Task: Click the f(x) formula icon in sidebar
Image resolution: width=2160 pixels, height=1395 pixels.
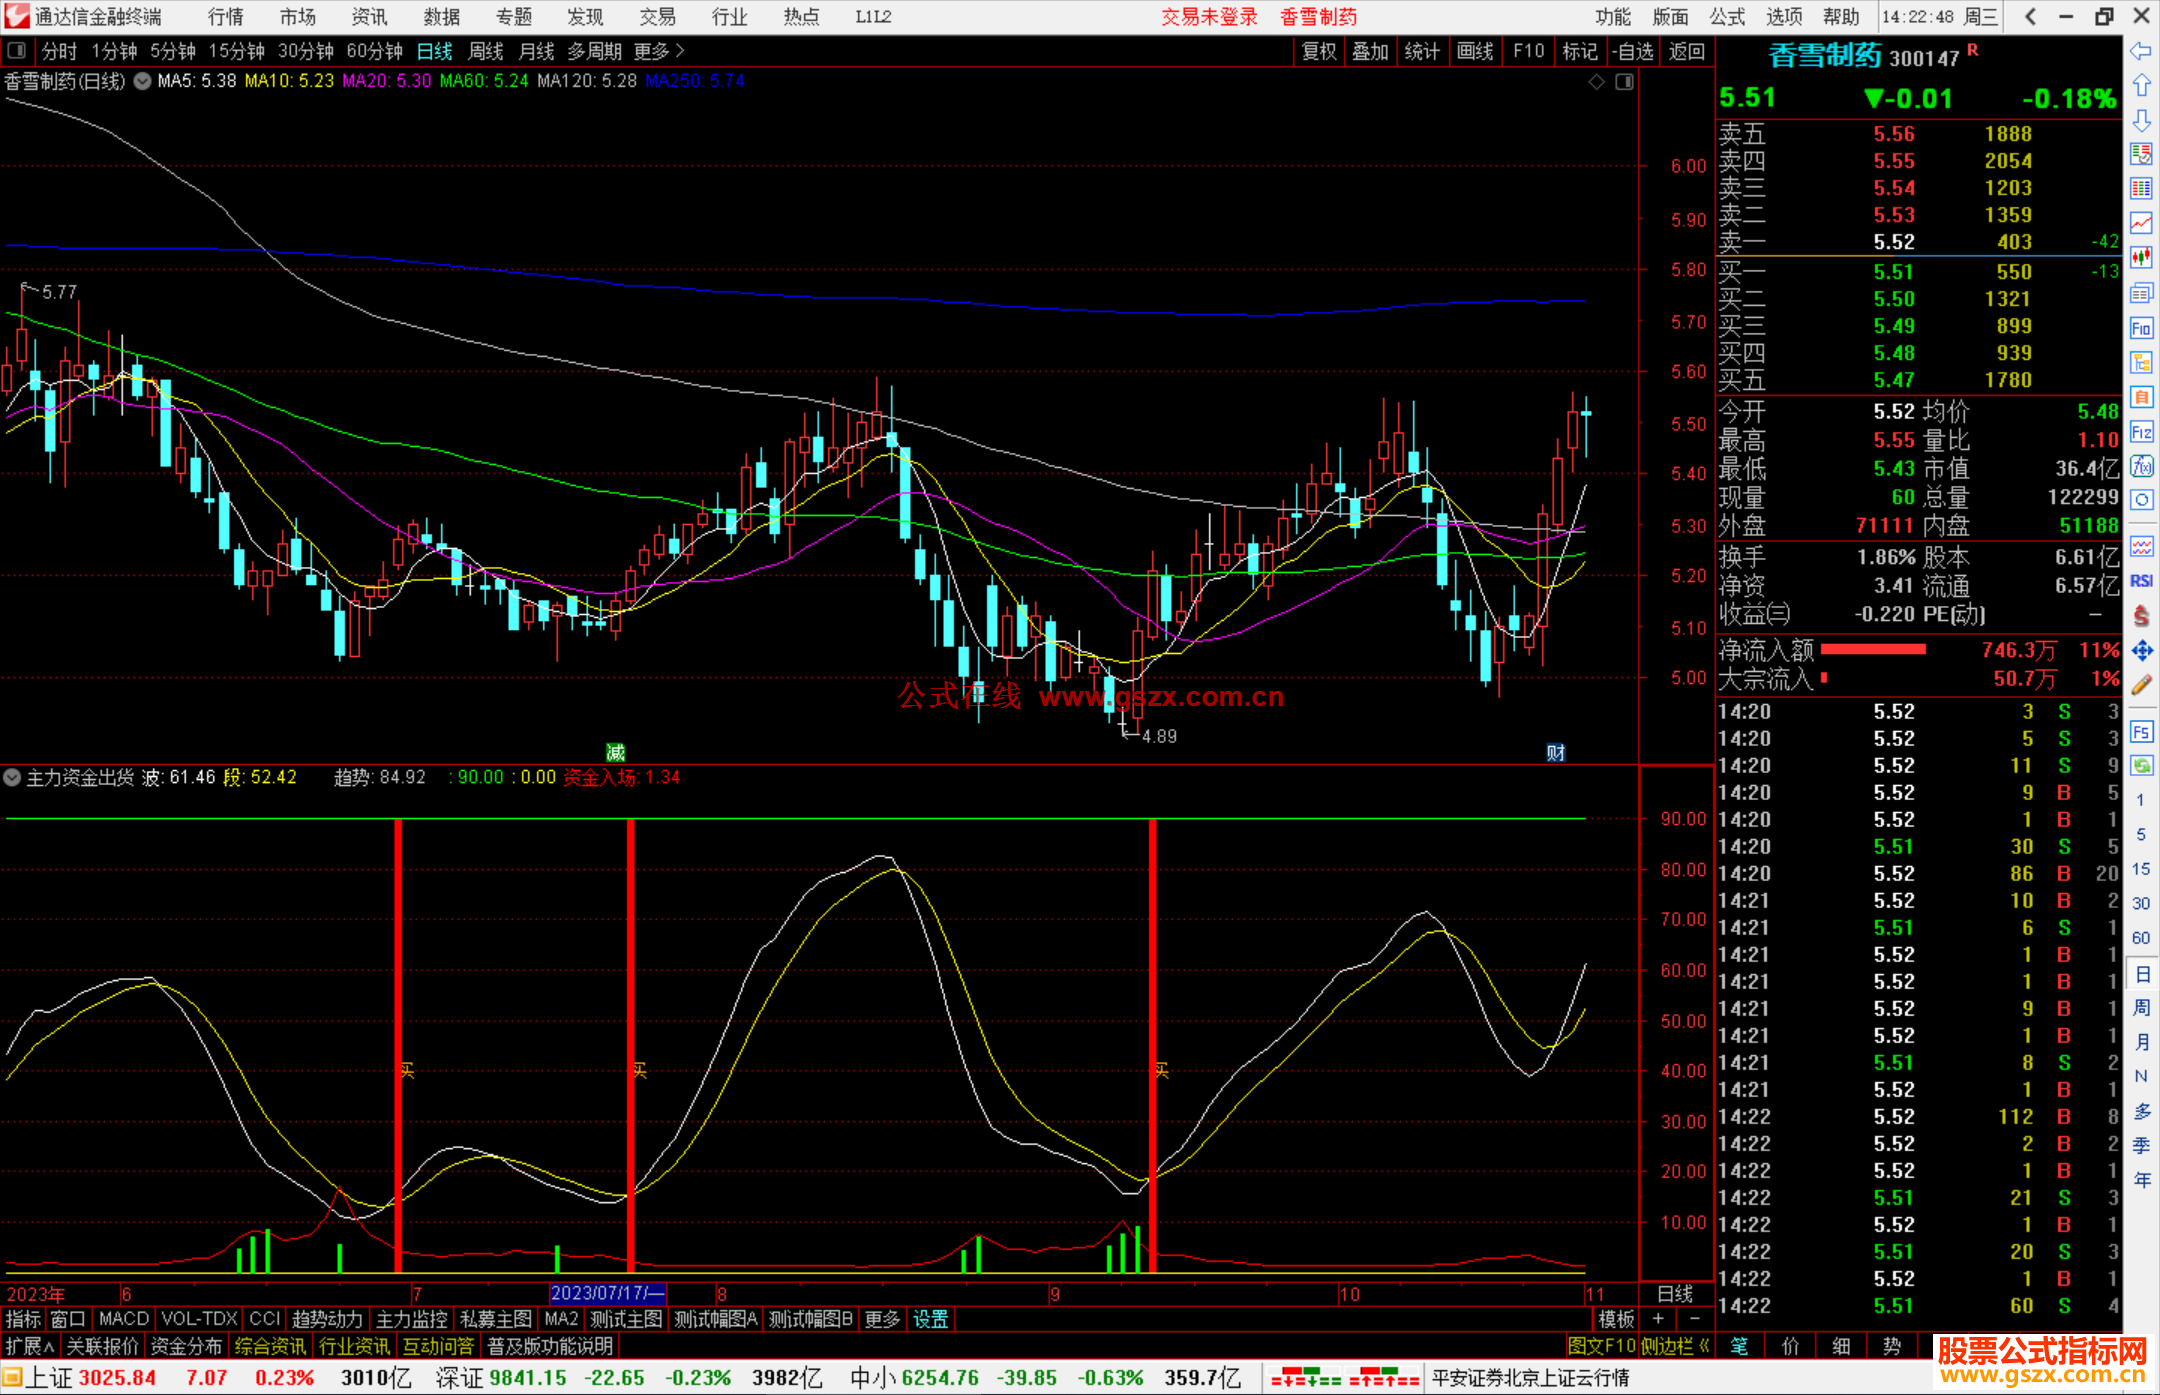Action: 2141,466
